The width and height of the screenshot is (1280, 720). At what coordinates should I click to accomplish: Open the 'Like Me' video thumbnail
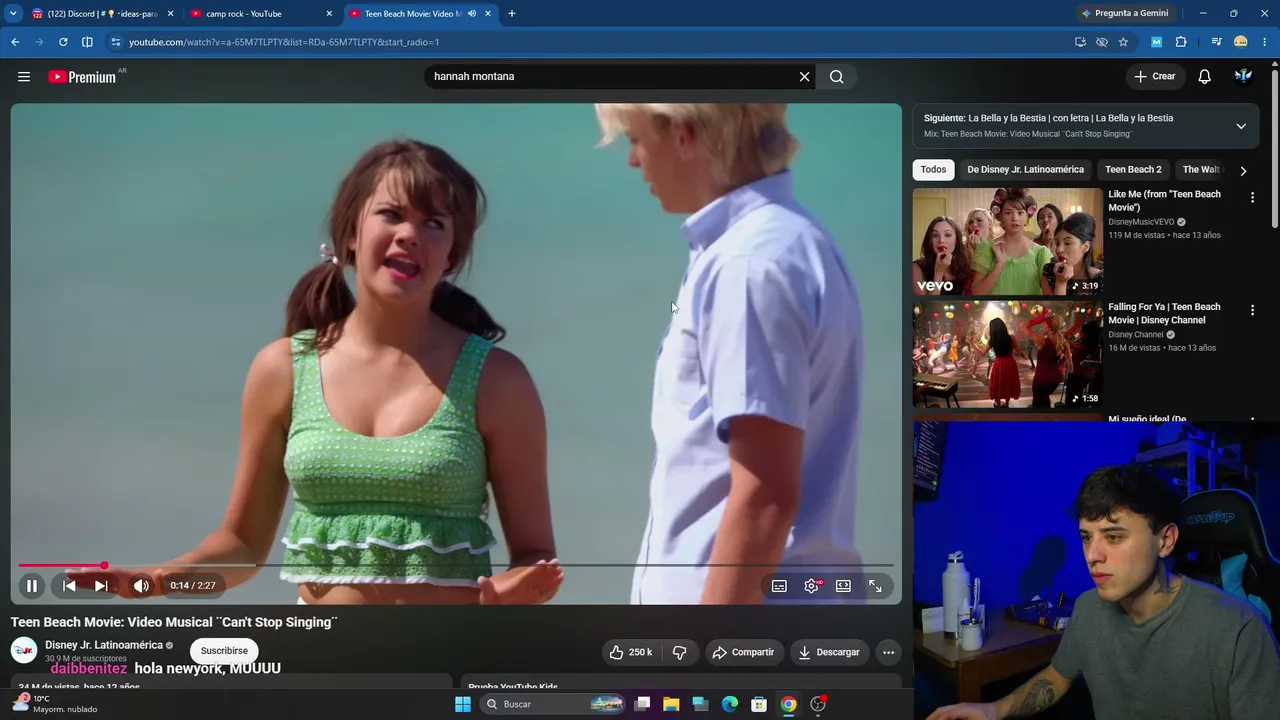pyautogui.click(x=1007, y=242)
